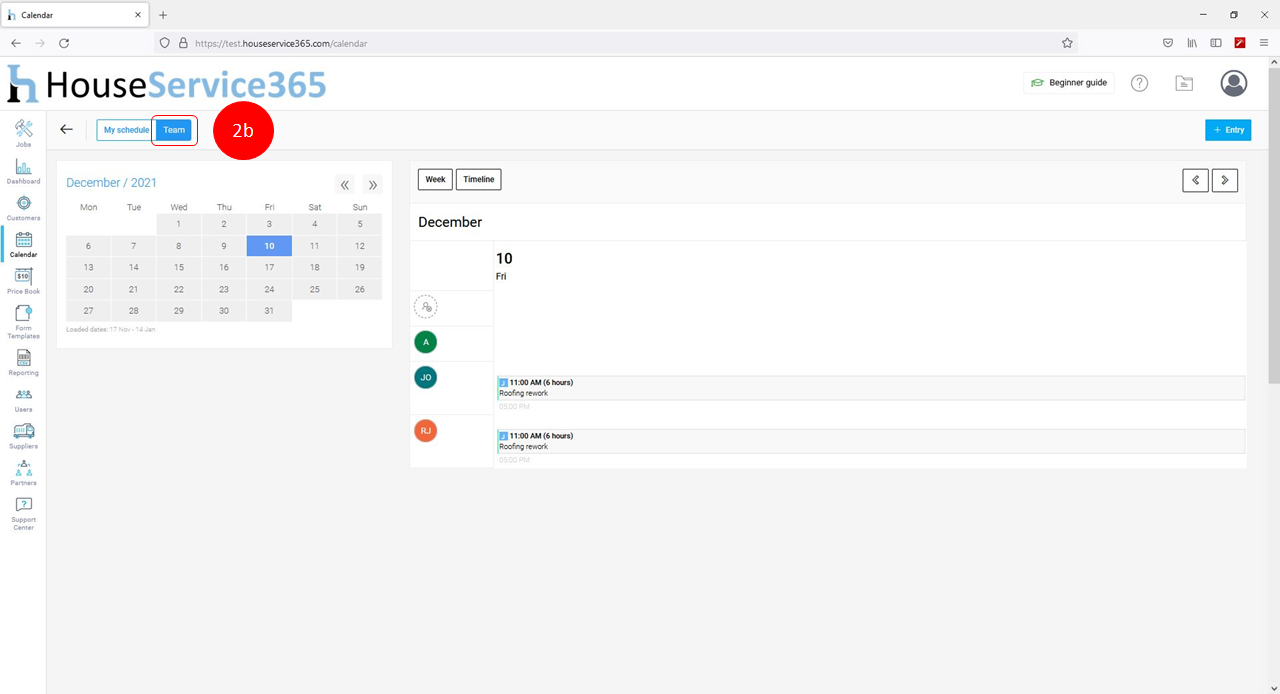The image size is (1280, 694).
Task: Click the December / 2021 heading
Action: point(111,183)
